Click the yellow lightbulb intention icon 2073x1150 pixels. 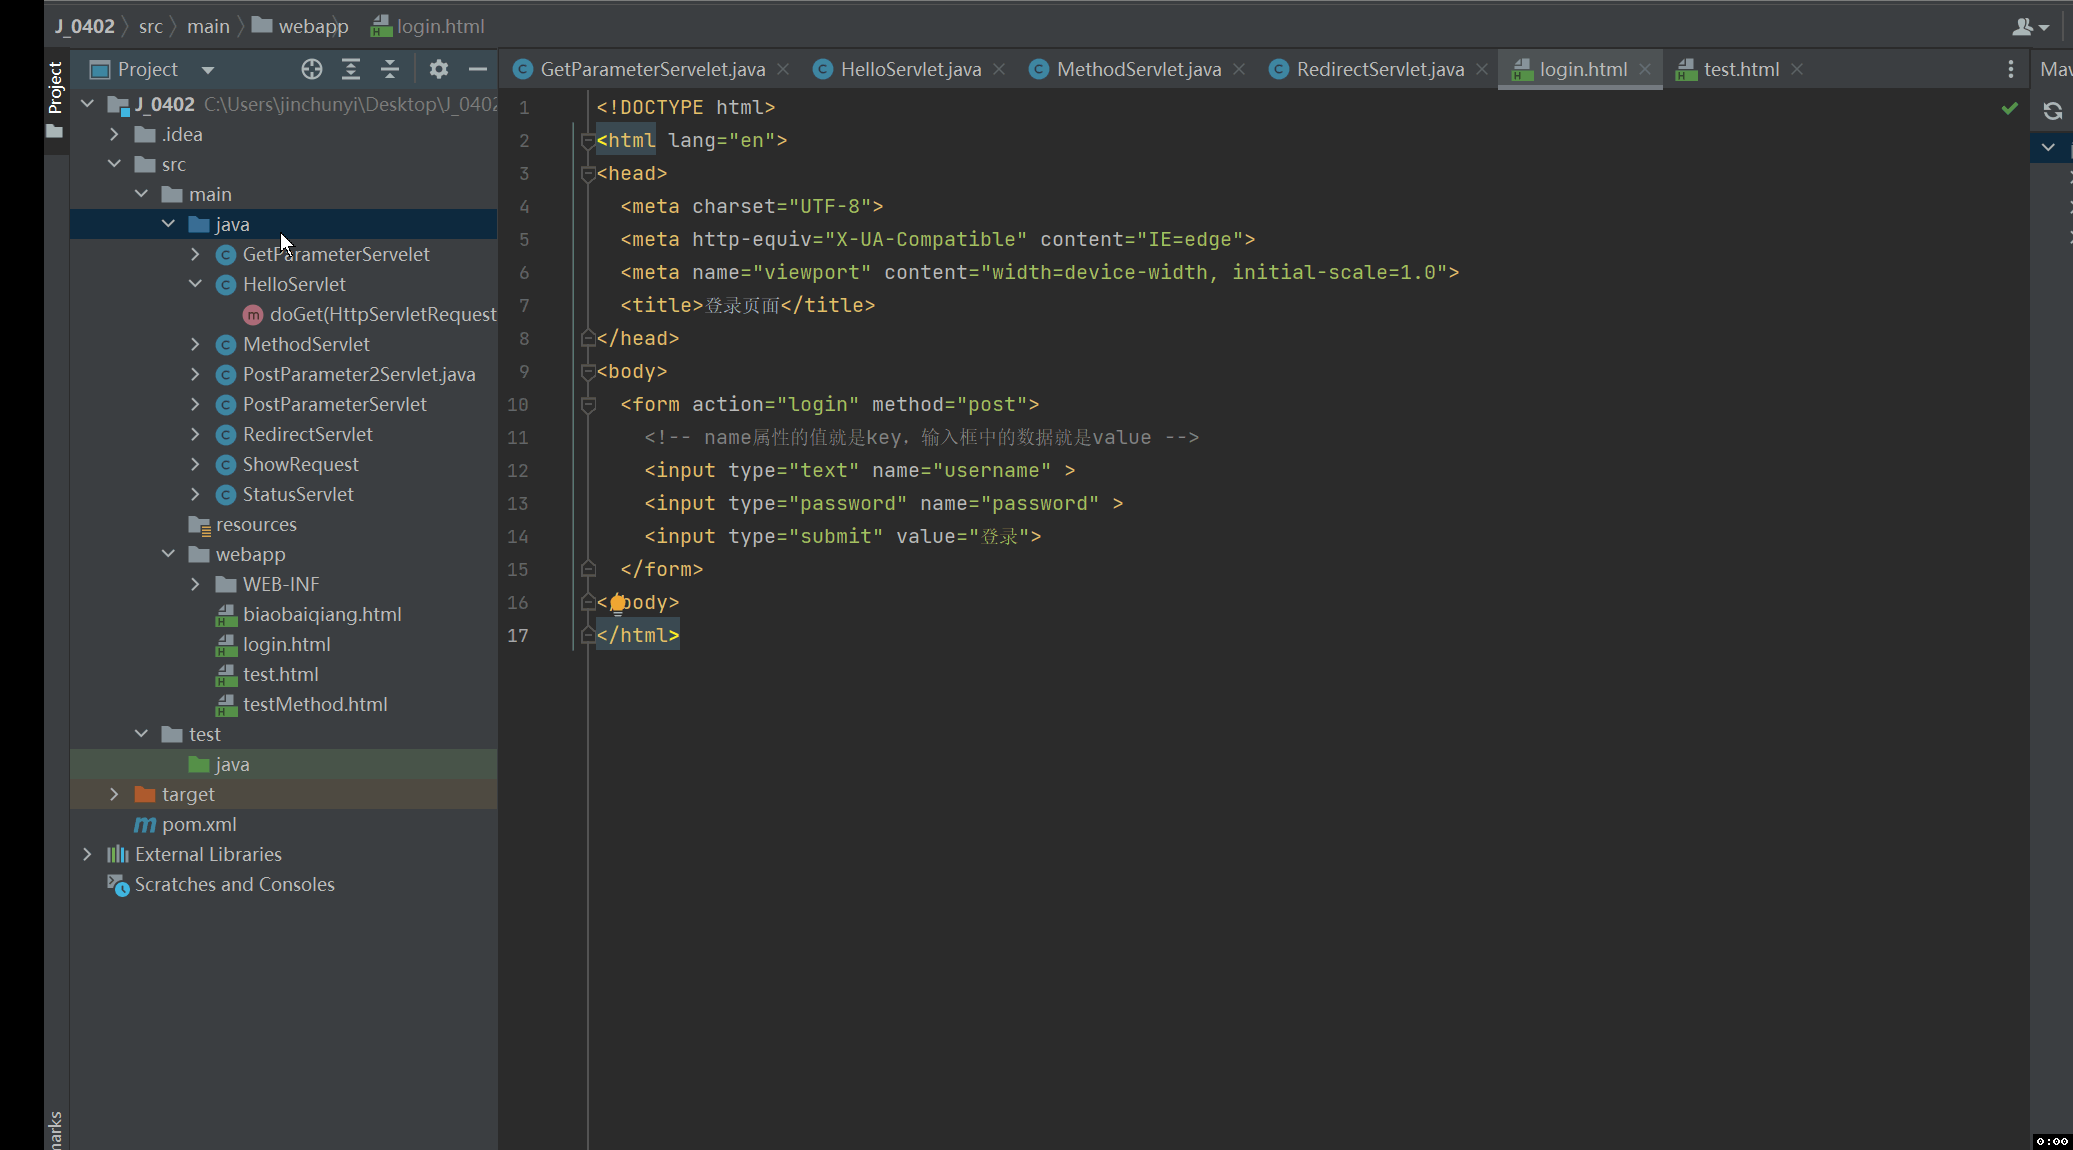(618, 602)
